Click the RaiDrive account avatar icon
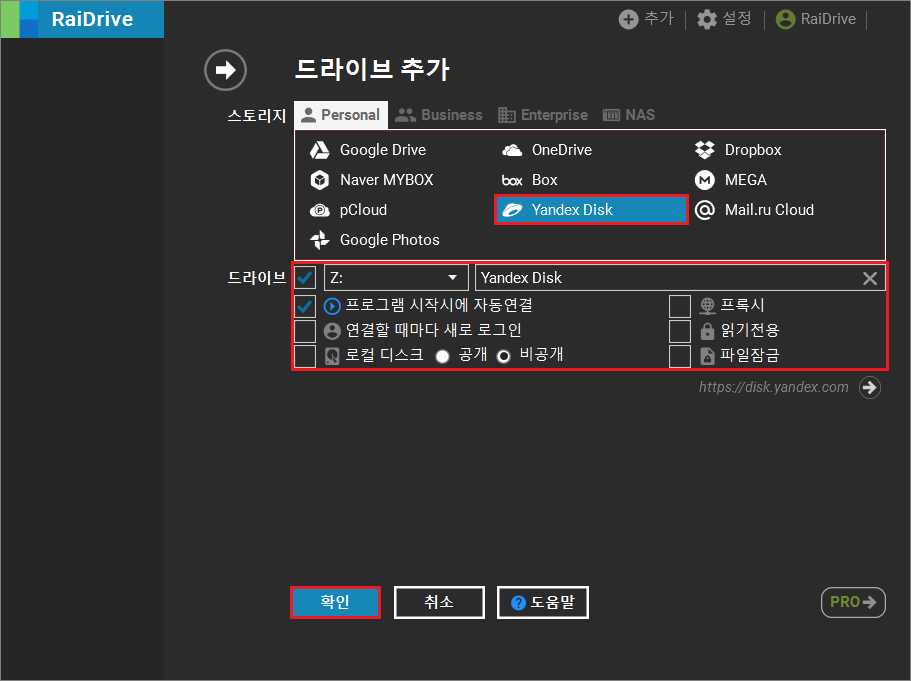The width and height of the screenshot is (911, 681). click(x=786, y=19)
